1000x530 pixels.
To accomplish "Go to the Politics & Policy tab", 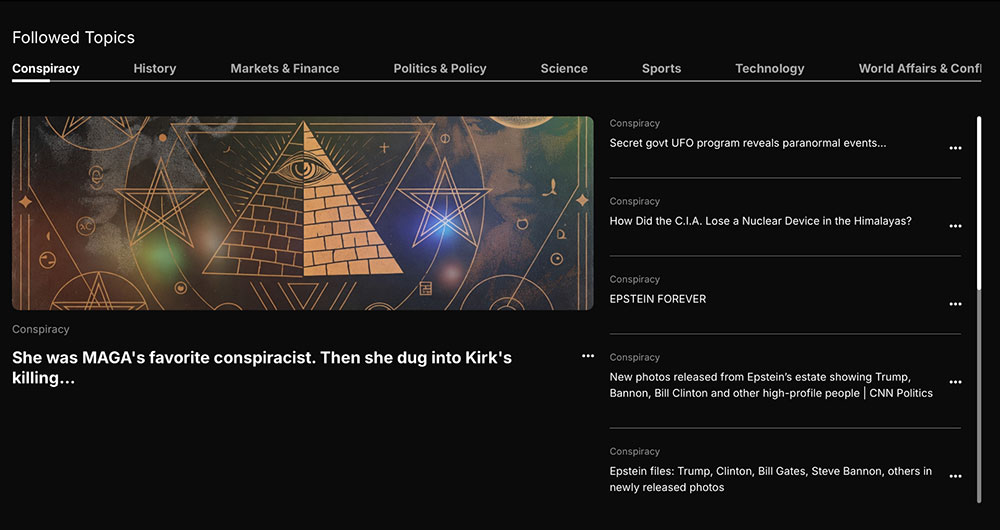I will (440, 68).
